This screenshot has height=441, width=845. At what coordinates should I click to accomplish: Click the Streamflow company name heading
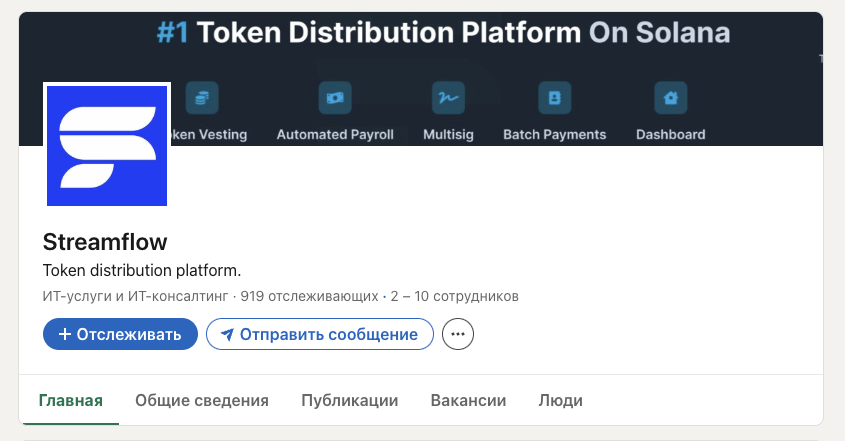(105, 243)
